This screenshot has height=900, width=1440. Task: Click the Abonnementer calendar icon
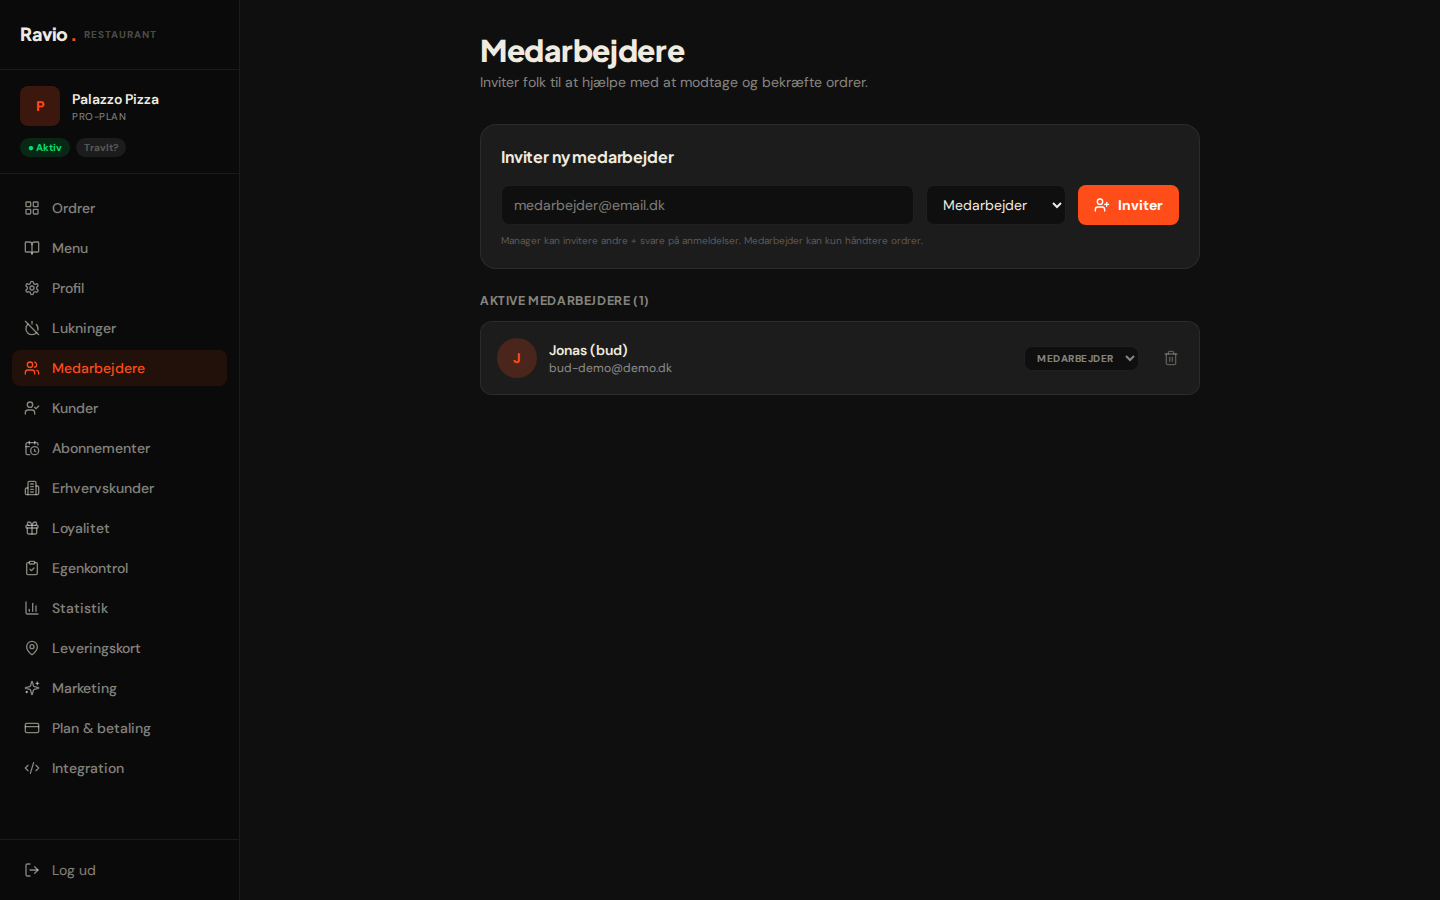pyautogui.click(x=32, y=448)
